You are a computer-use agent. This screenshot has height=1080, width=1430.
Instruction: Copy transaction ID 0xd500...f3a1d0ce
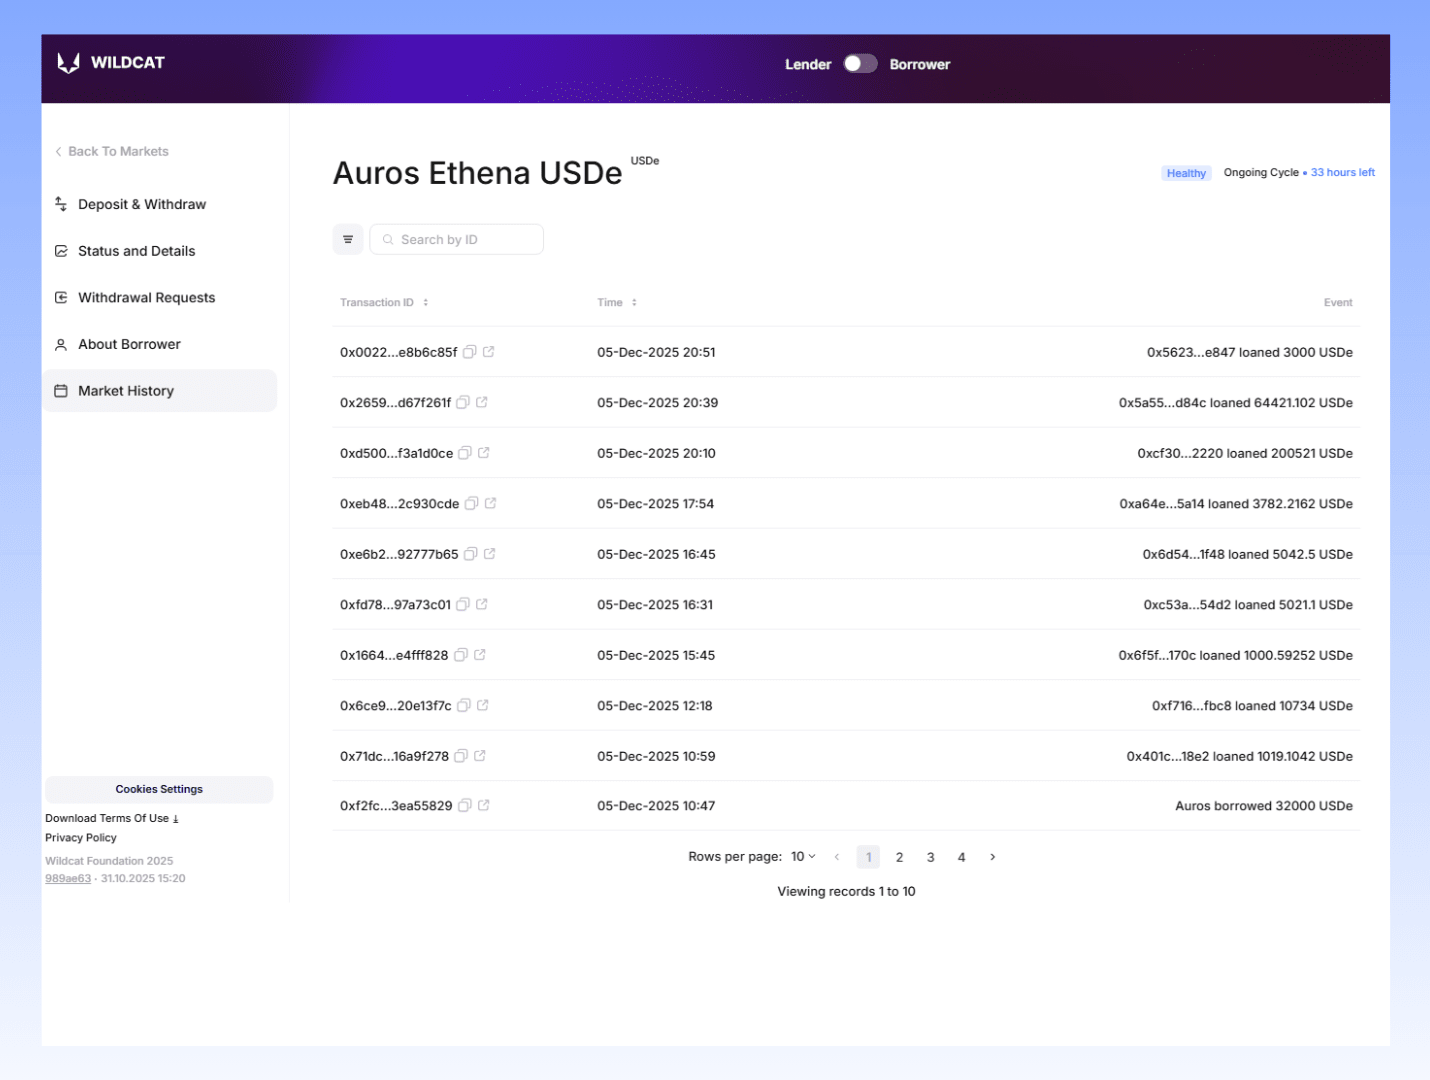pyautogui.click(x=464, y=453)
